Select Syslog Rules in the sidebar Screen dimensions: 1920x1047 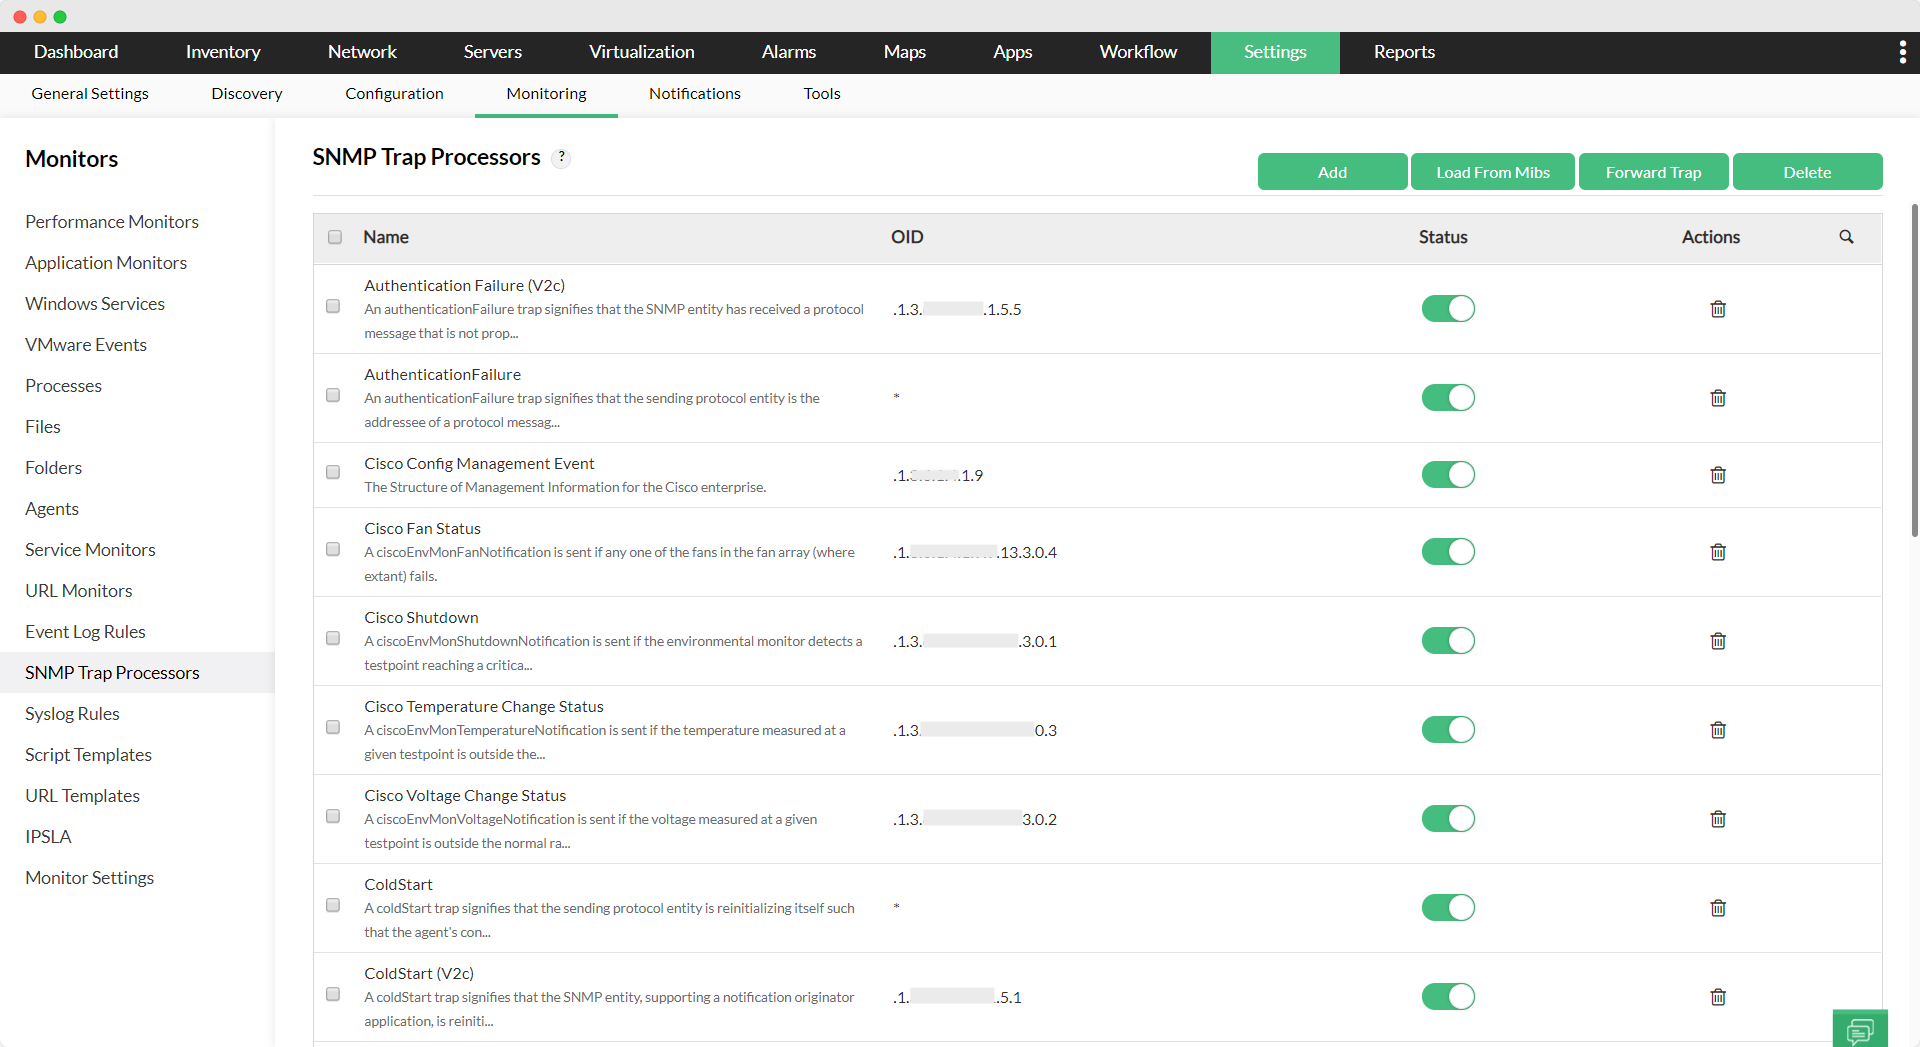[72, 713]
